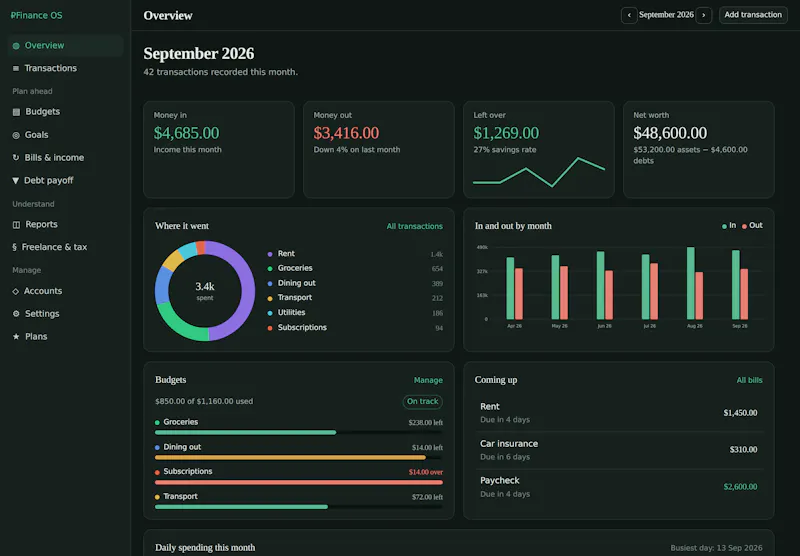Click the Subscriptions legend entry in Where it went
The width and height of the screenshot is (800, 556).
pyautogui.click(x=355, y=327)
